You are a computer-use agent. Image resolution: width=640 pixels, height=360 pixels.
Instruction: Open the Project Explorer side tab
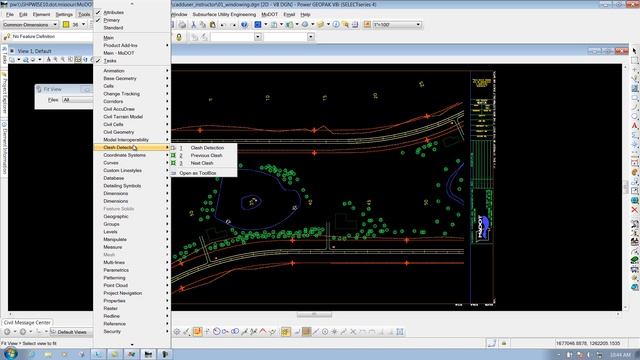(x=4, y=93)
